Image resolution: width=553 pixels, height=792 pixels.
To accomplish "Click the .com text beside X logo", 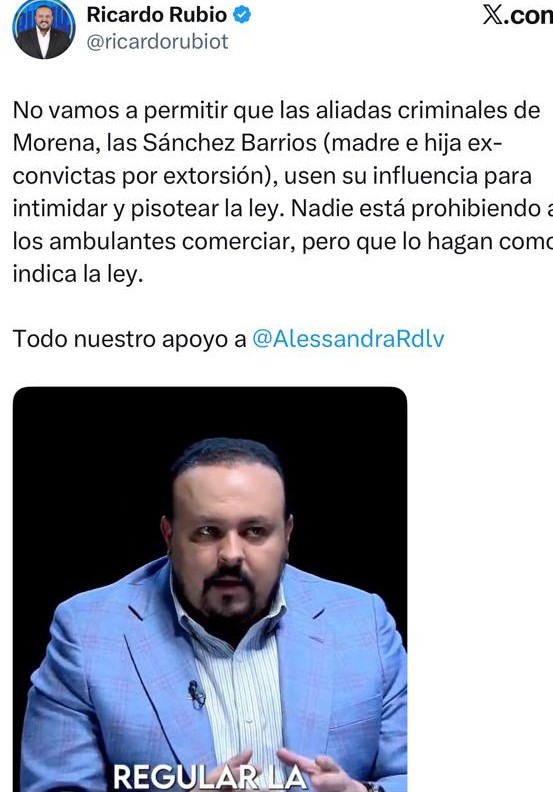I will point(528,15).
